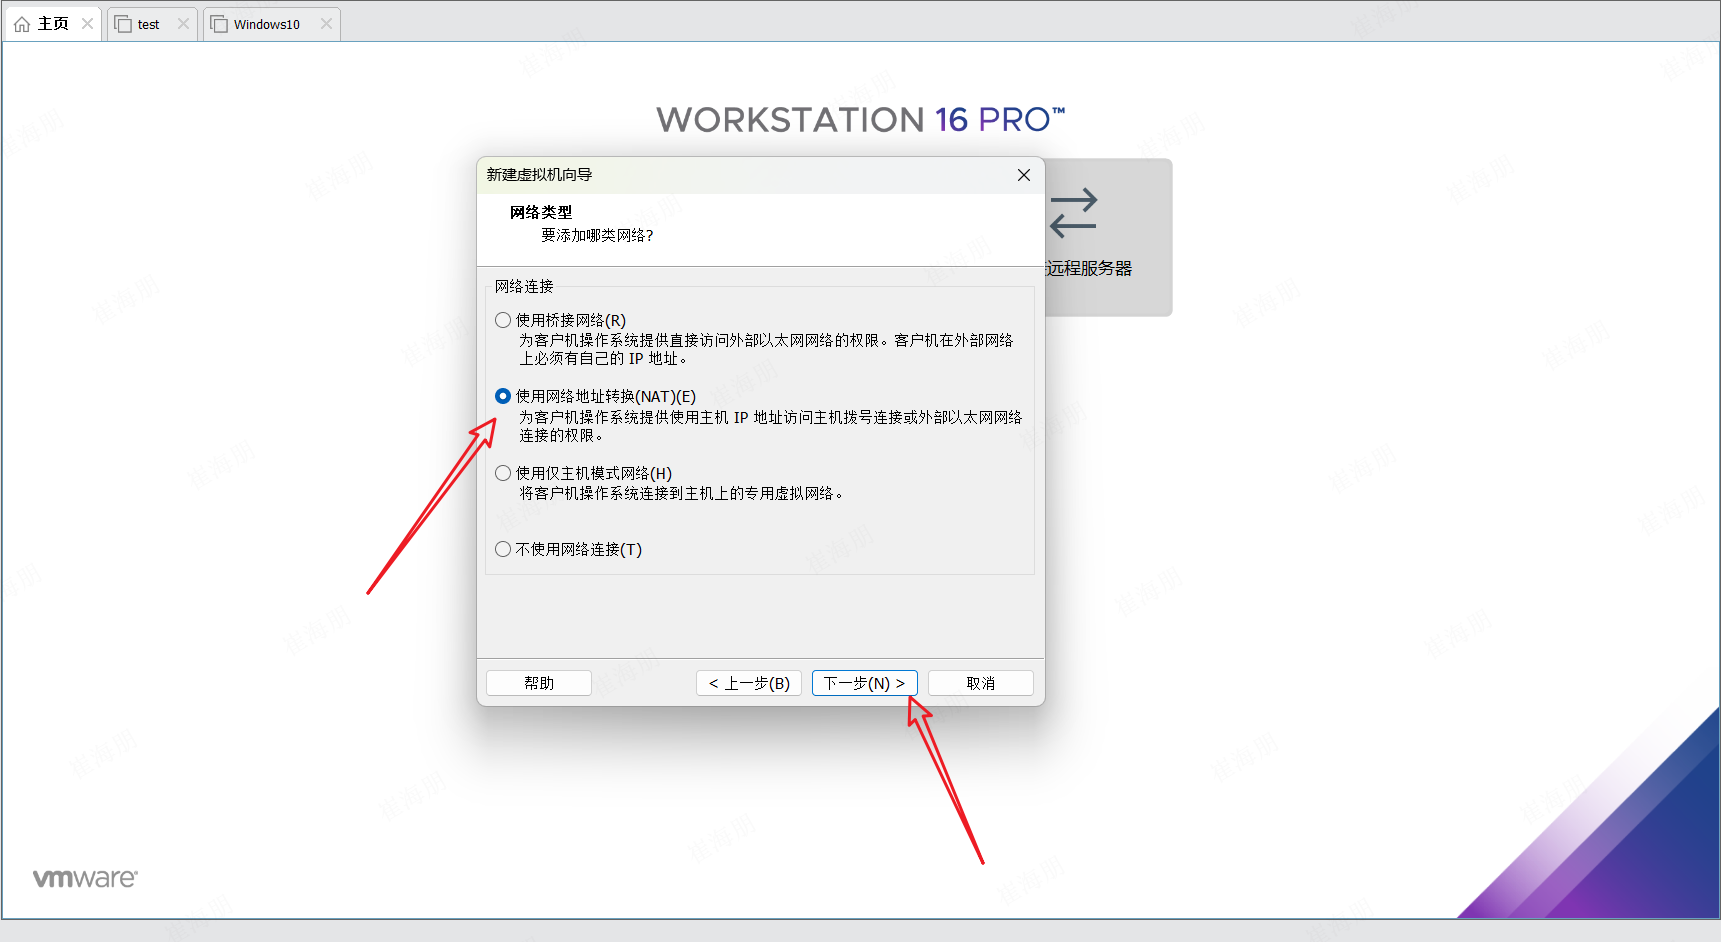Image resolution: width=1721 pixels, height=942 pixels.
Task: Open help via the 帮助 button
Action: coord(539,683)
